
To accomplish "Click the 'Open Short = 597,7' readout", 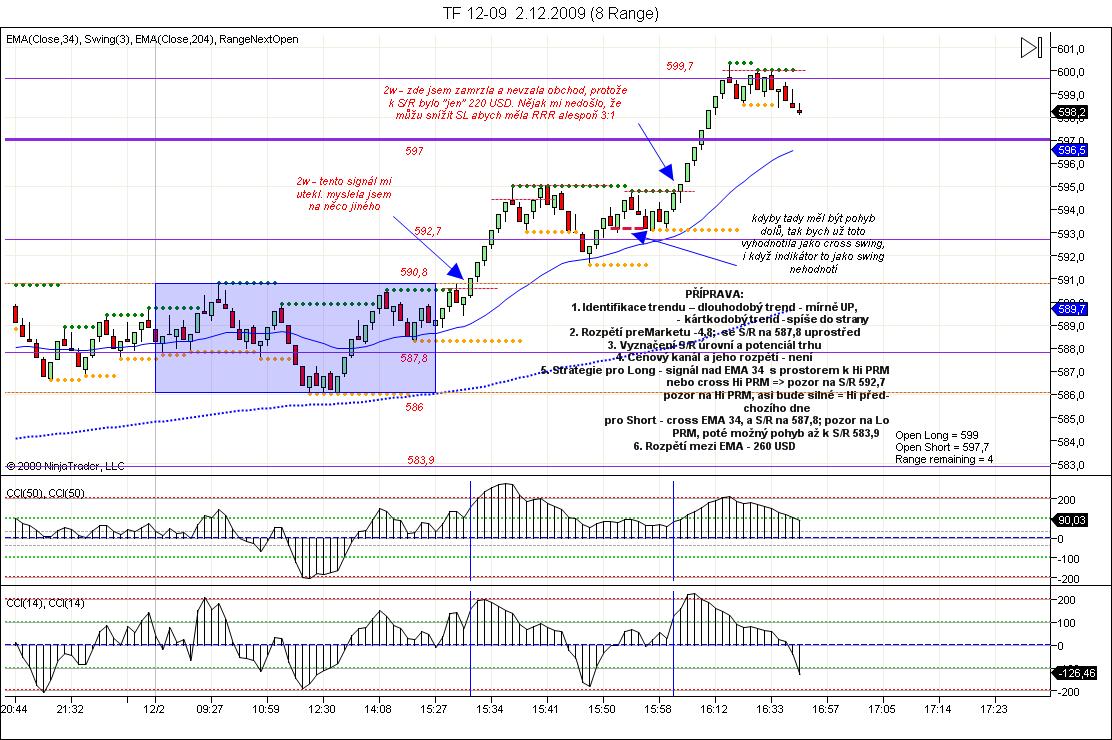I will tap(942, 447).
